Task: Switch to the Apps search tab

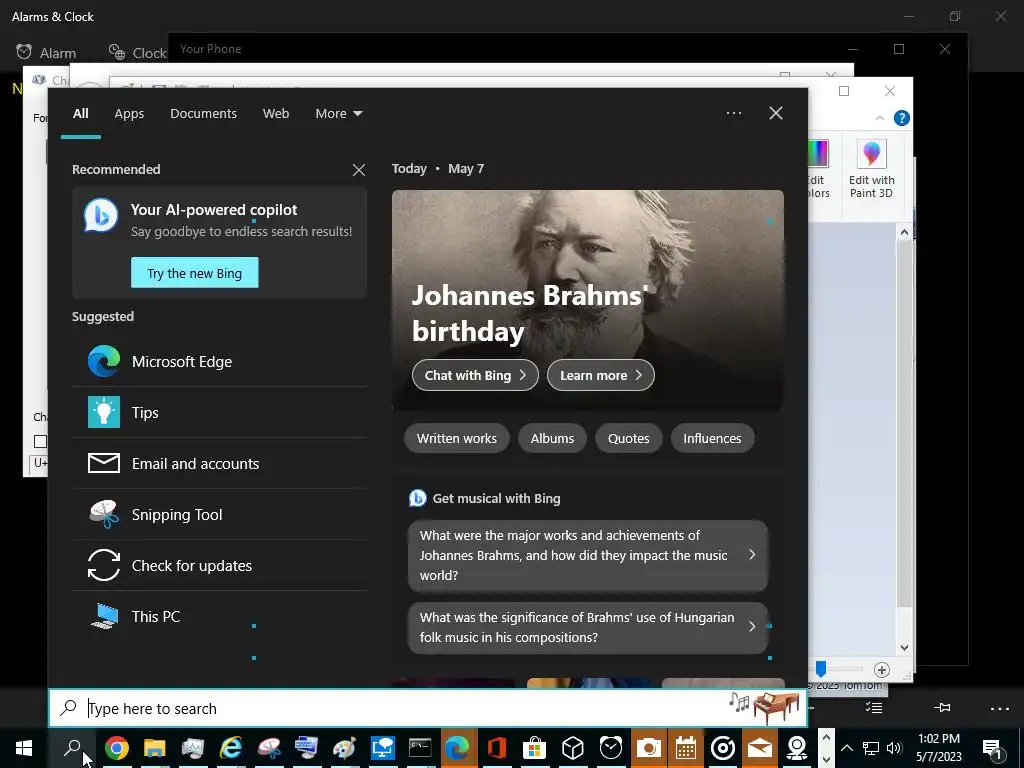Action: (129, 114)
